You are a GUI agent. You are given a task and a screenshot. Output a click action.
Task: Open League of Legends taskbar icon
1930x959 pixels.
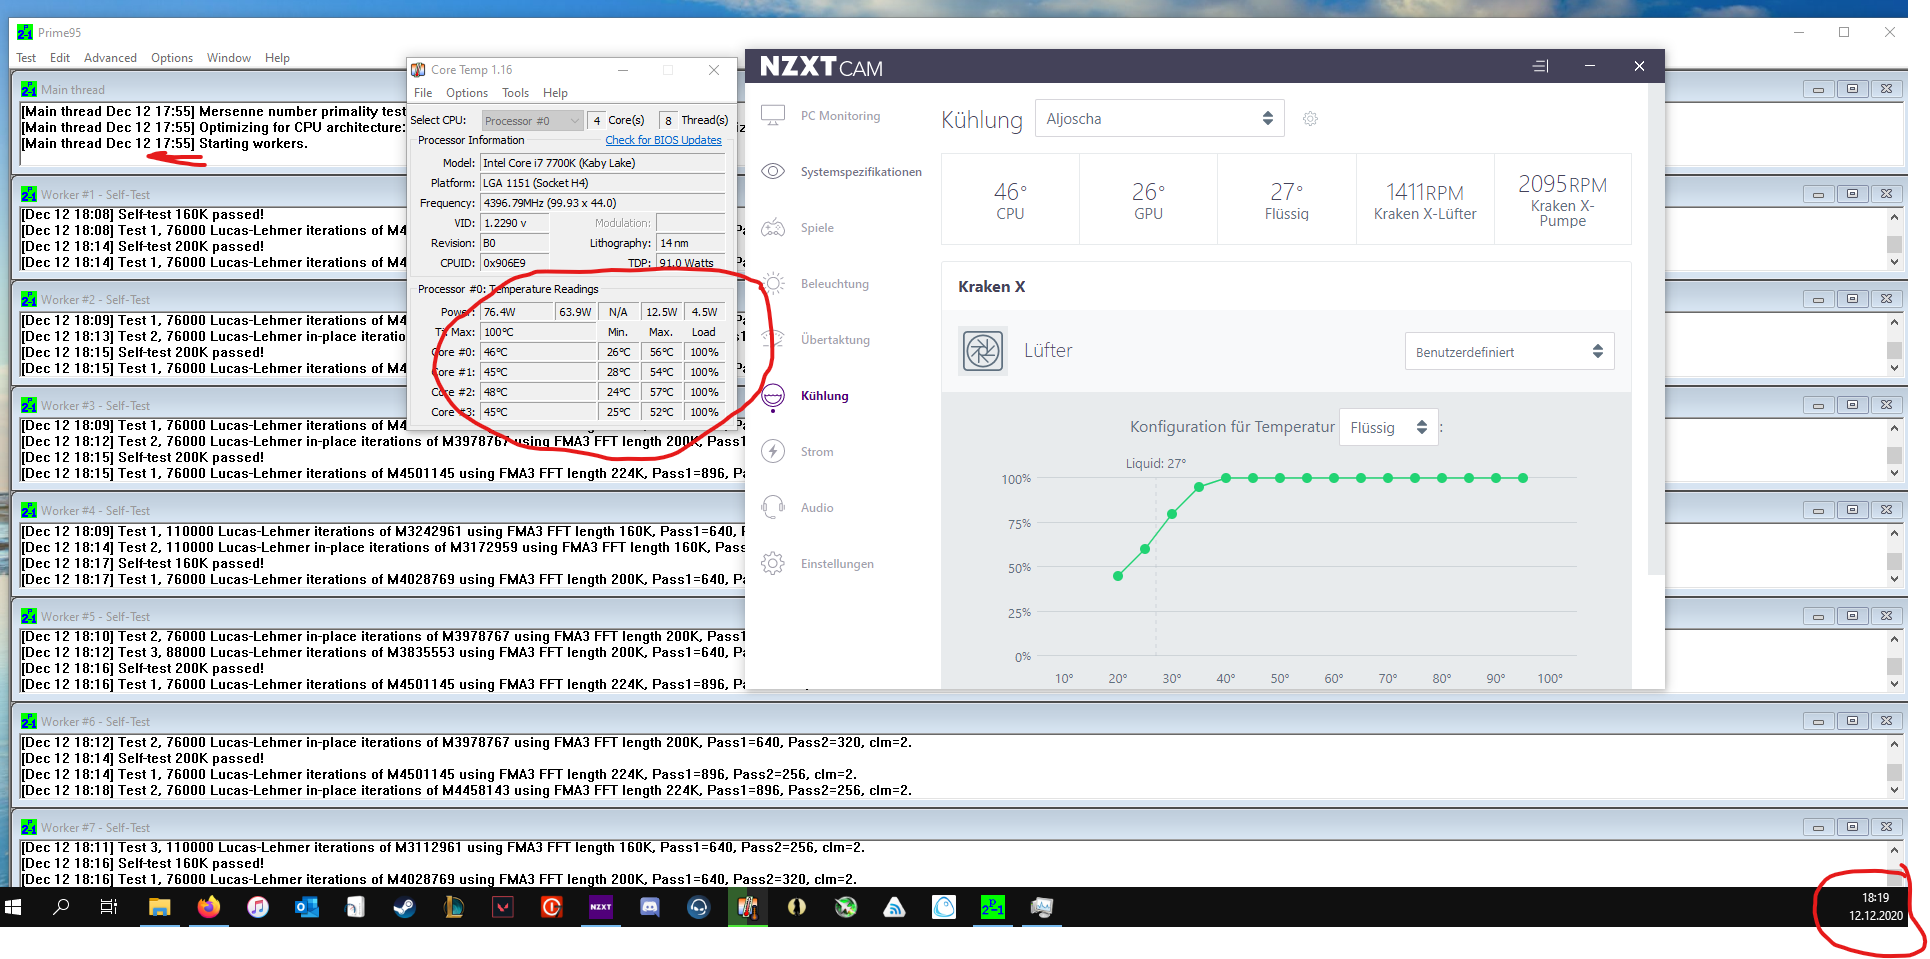click(454, 907)
